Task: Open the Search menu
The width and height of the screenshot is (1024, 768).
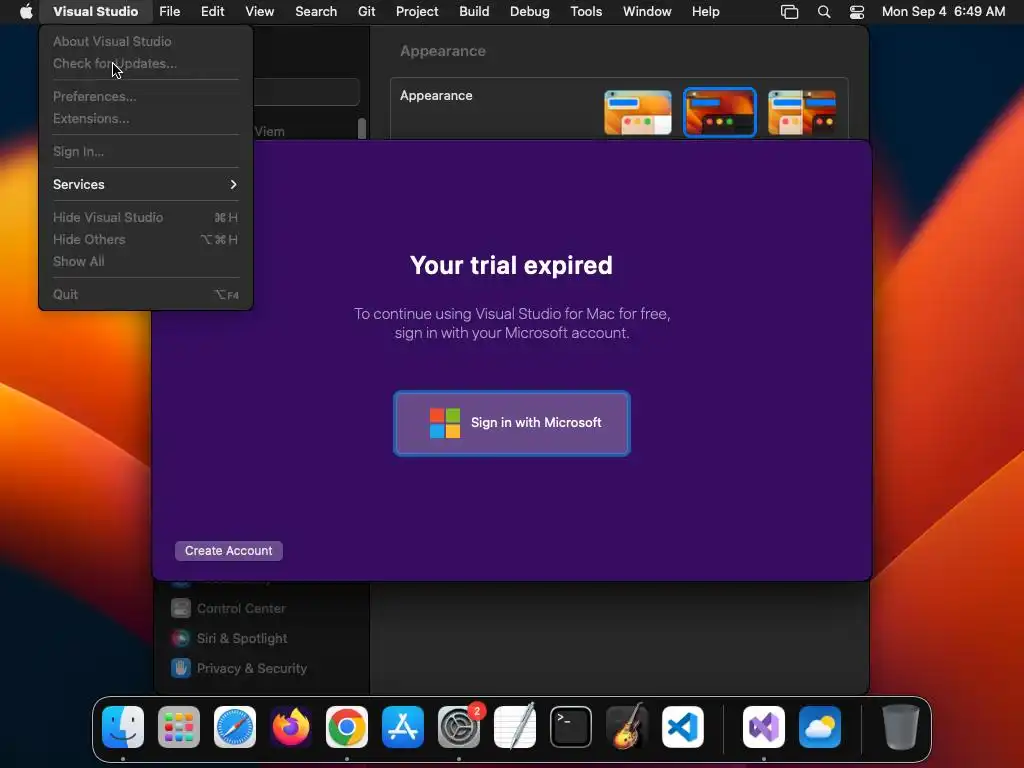Action: click(316, 12)
